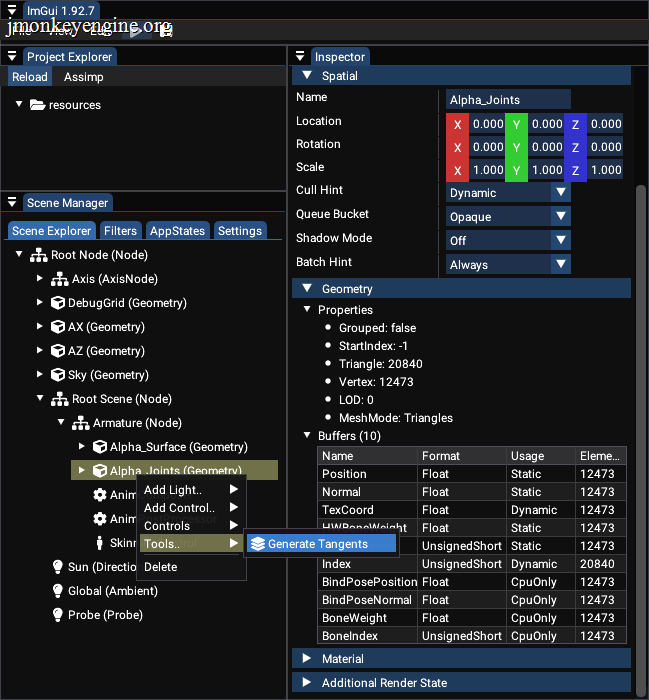Collapse the Properties tree node
Viewport: 649px width, 700px height.
click(x=307, y=309)
